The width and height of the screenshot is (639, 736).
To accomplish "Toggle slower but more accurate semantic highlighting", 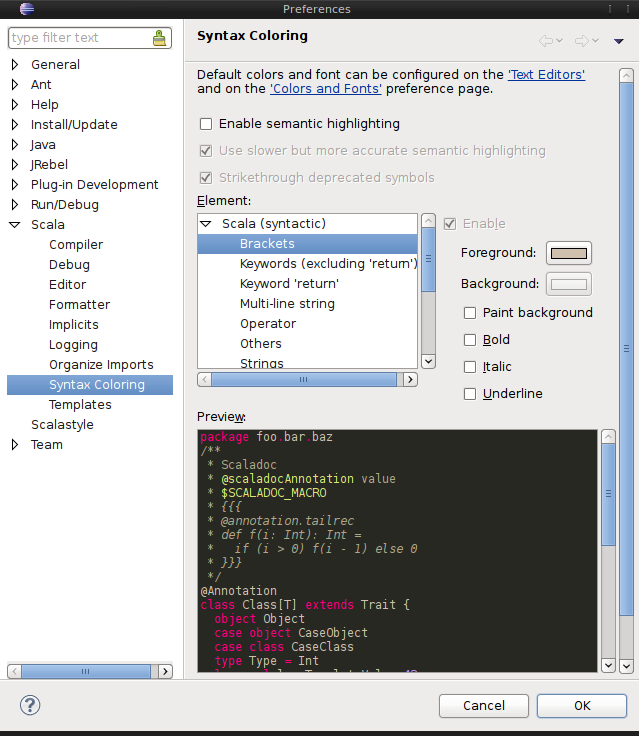I will pyautogui.click(x=206, y=151).
